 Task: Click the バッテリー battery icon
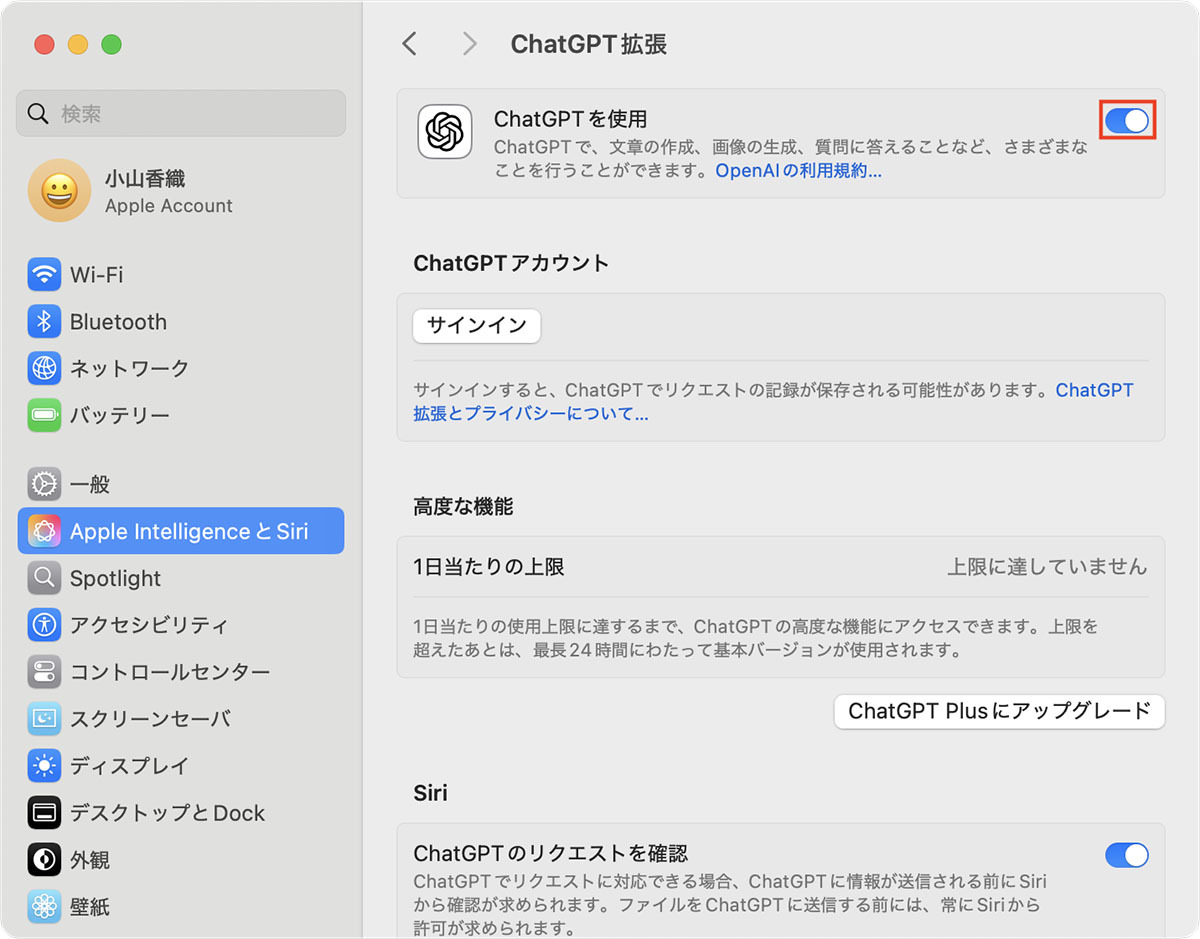44,415
